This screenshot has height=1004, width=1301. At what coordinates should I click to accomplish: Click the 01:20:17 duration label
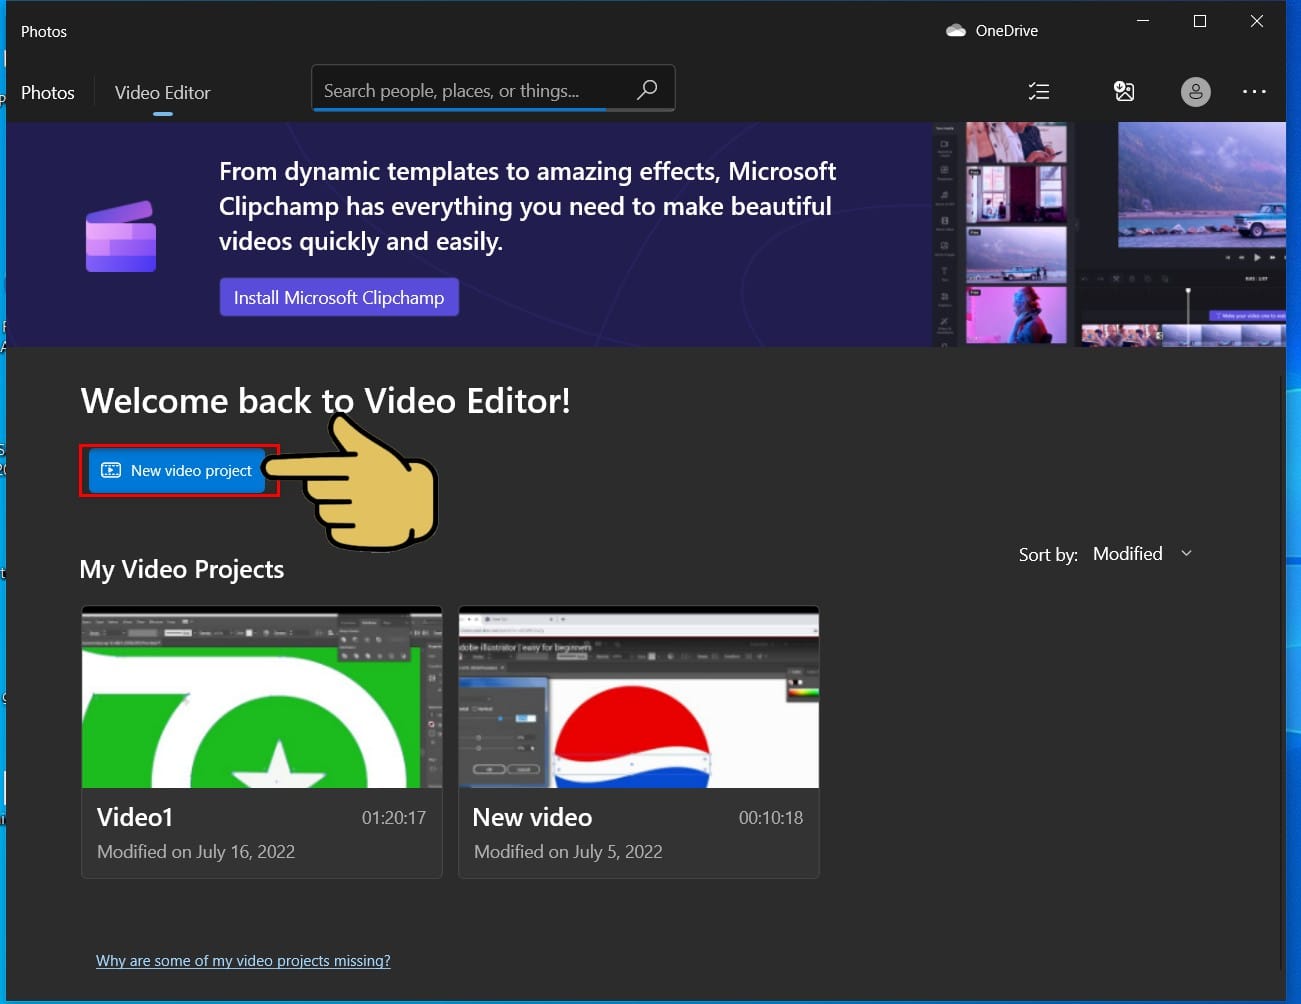(x=394, y=818)
